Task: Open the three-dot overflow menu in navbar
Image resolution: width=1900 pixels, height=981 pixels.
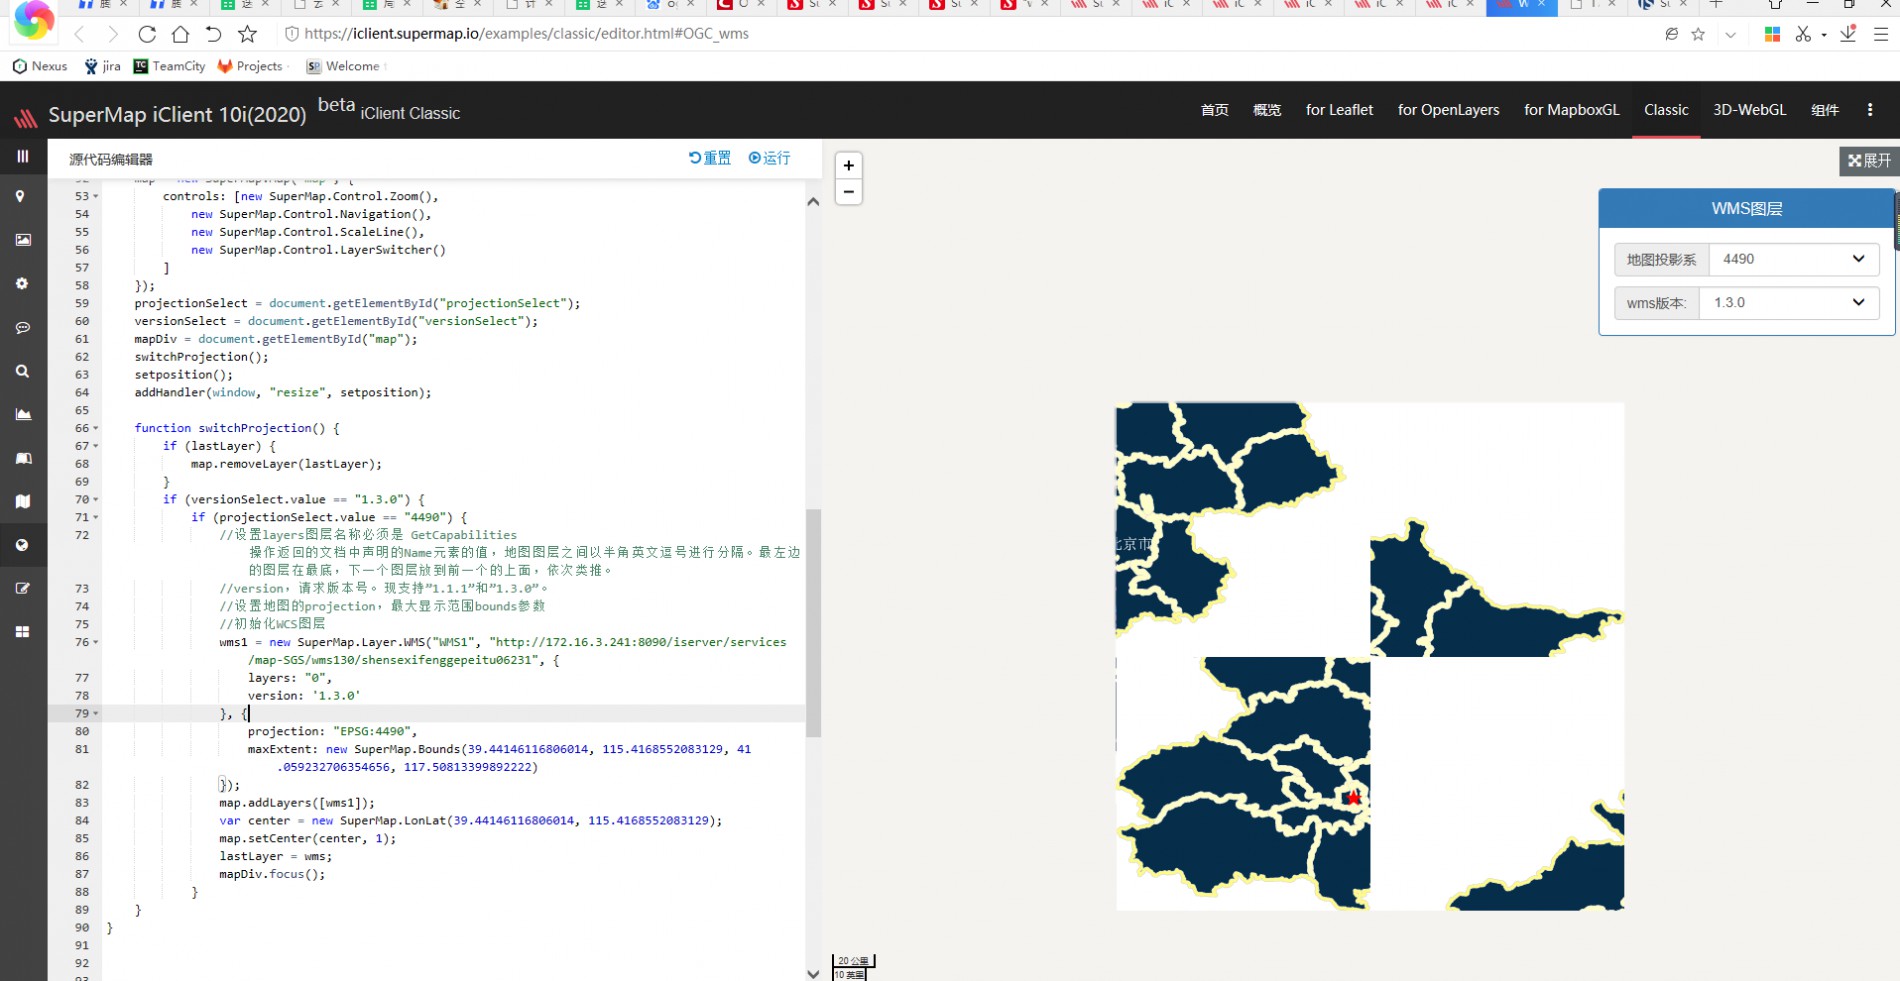Action: click(1870, 110)
